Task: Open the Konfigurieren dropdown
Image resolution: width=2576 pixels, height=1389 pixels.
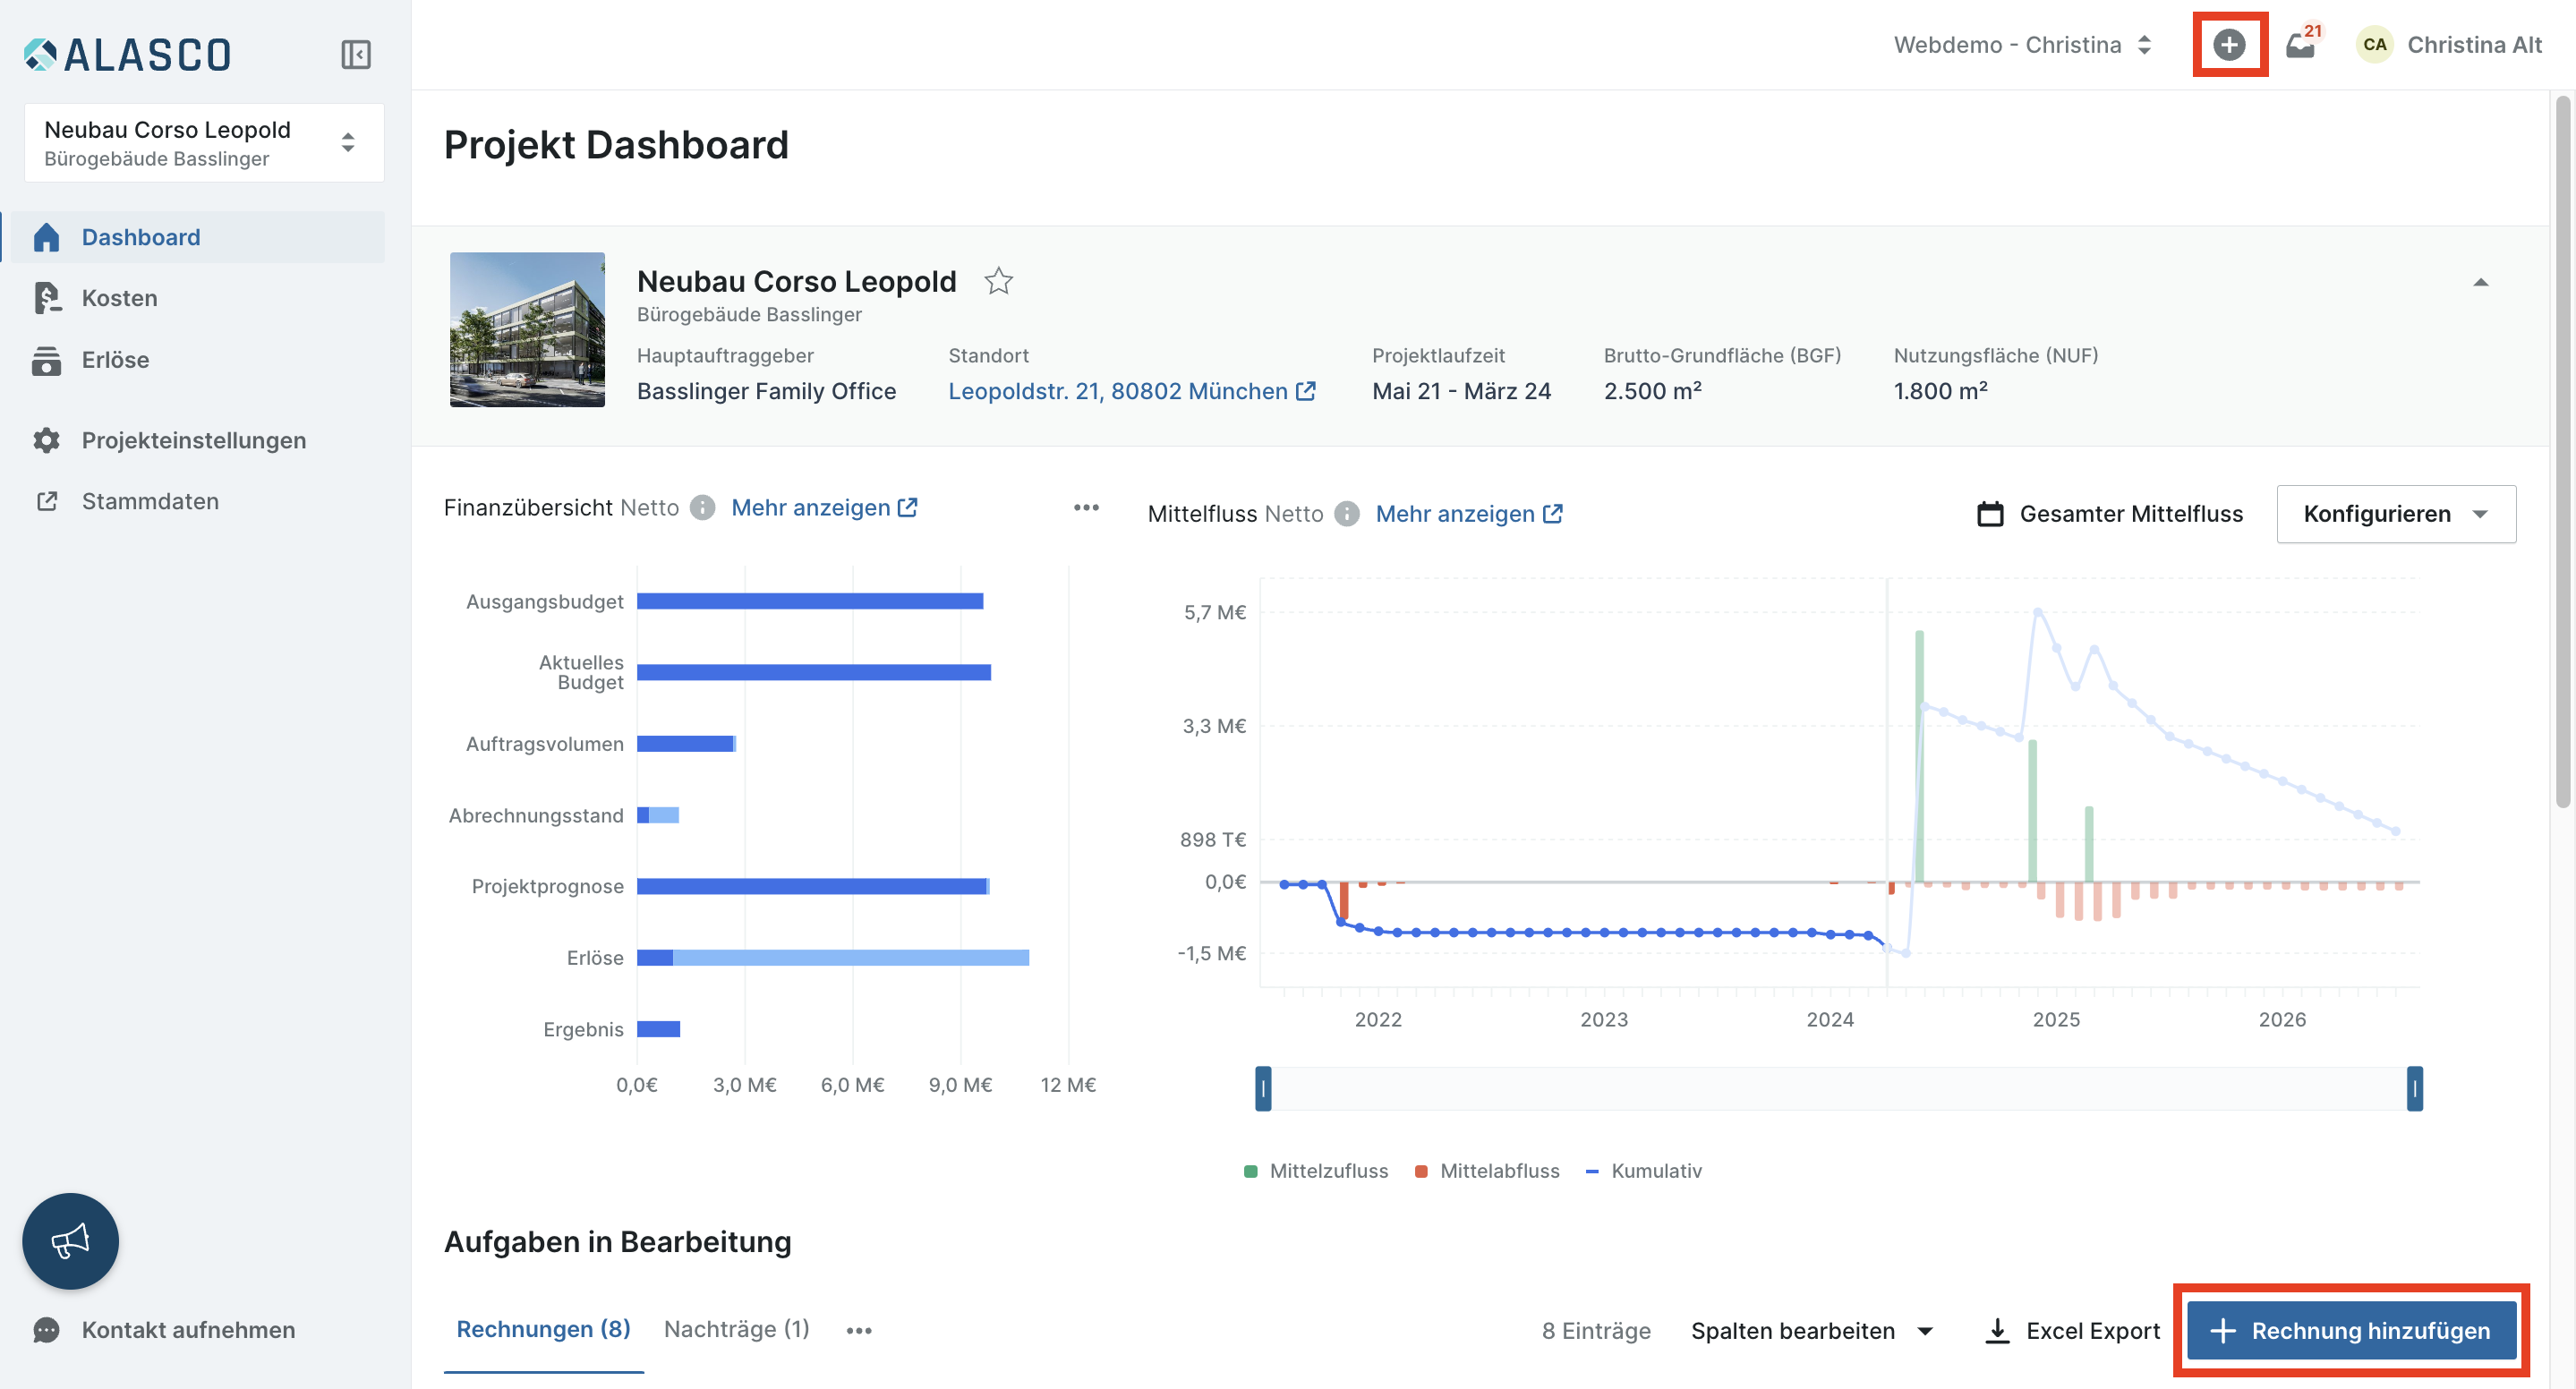Action: coord(2396,514)
